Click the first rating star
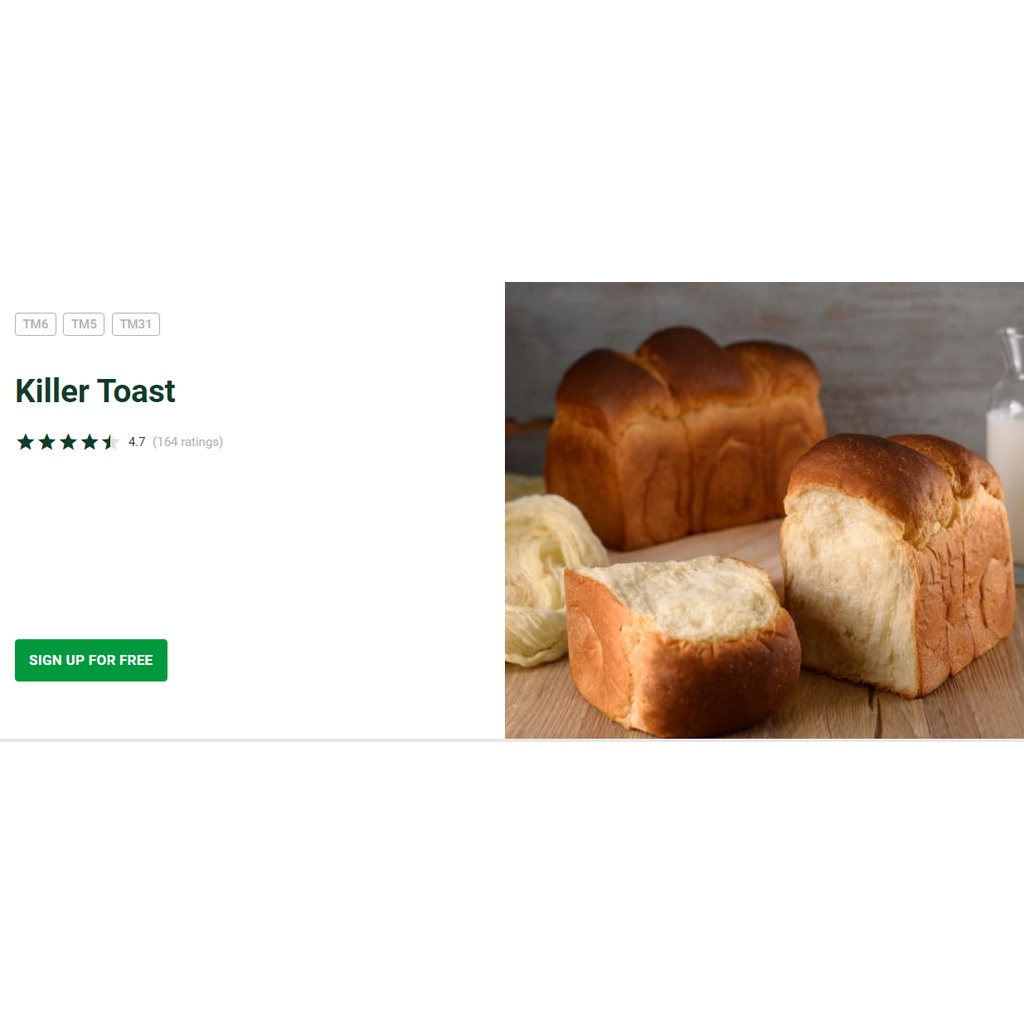 (25, 442)
